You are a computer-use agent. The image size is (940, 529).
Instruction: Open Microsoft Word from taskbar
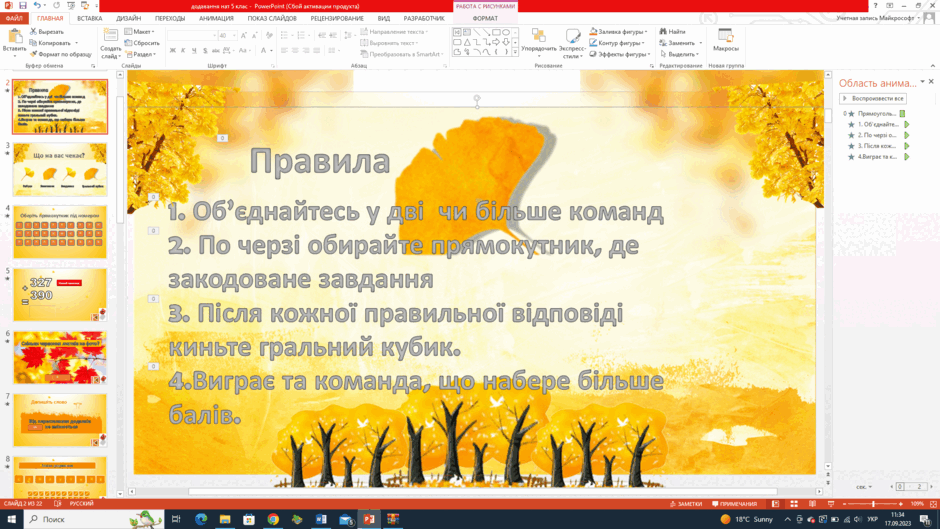pyautogui.click(x=321, y=519)
